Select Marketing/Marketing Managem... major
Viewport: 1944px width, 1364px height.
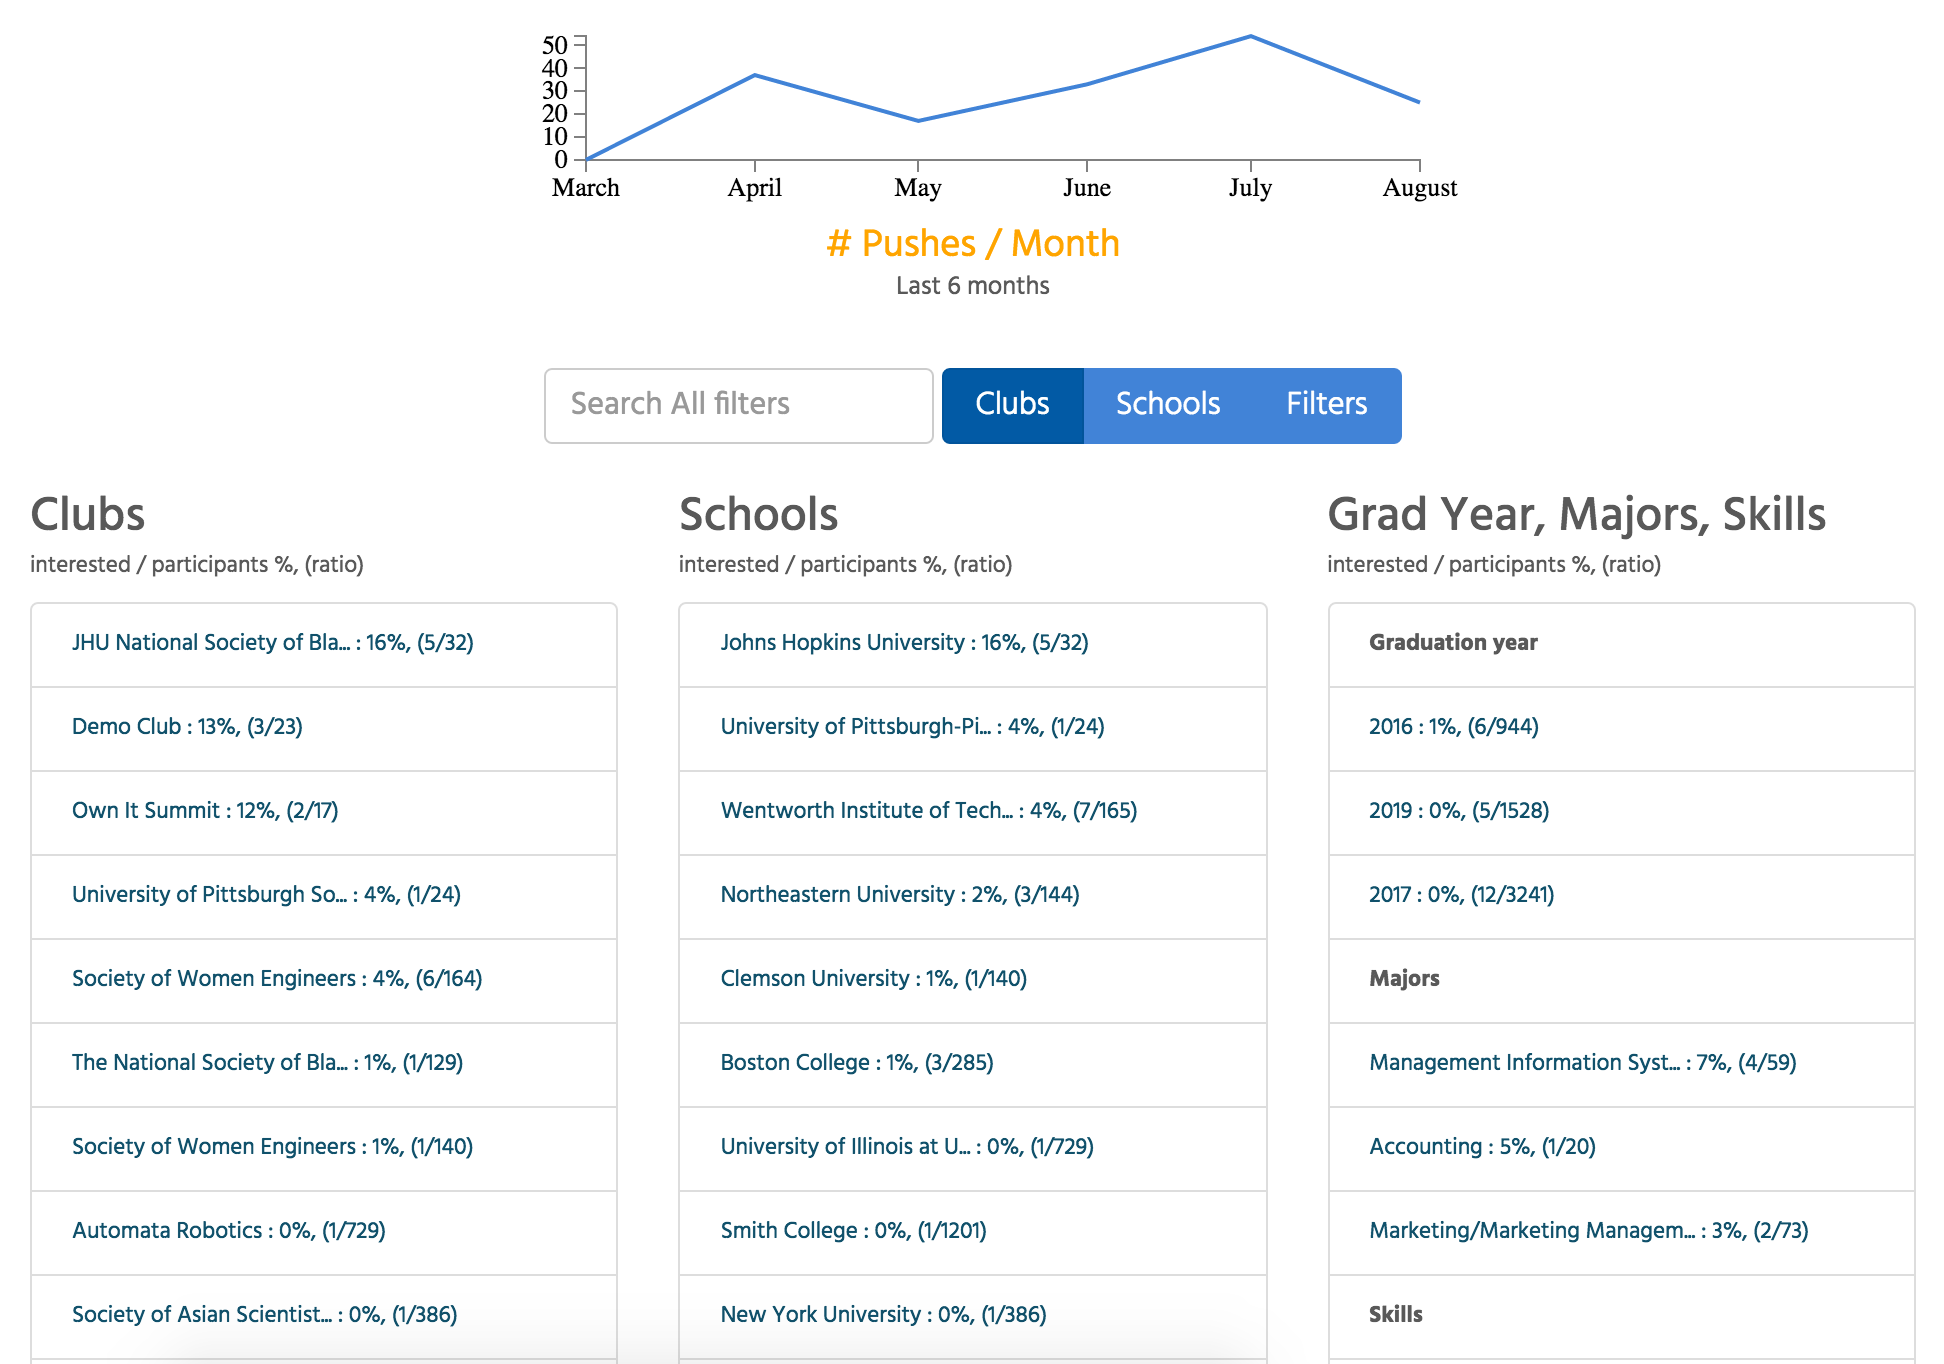(1588, 1231)
